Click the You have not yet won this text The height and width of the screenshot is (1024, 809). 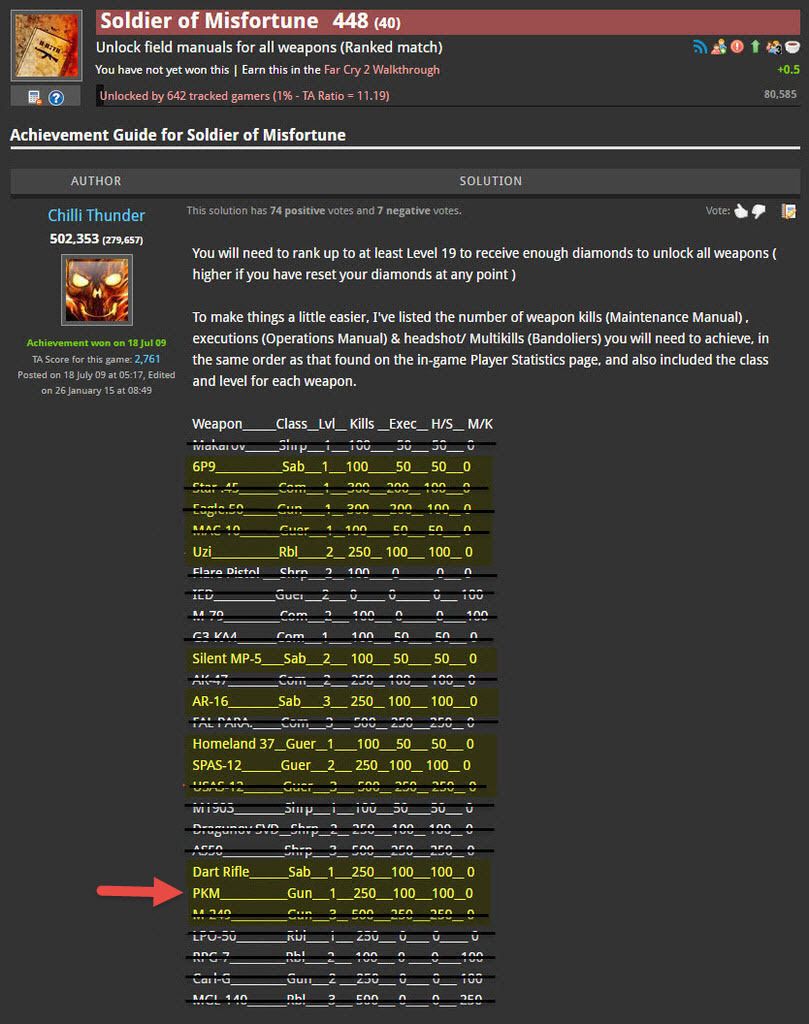pos(162,69)
